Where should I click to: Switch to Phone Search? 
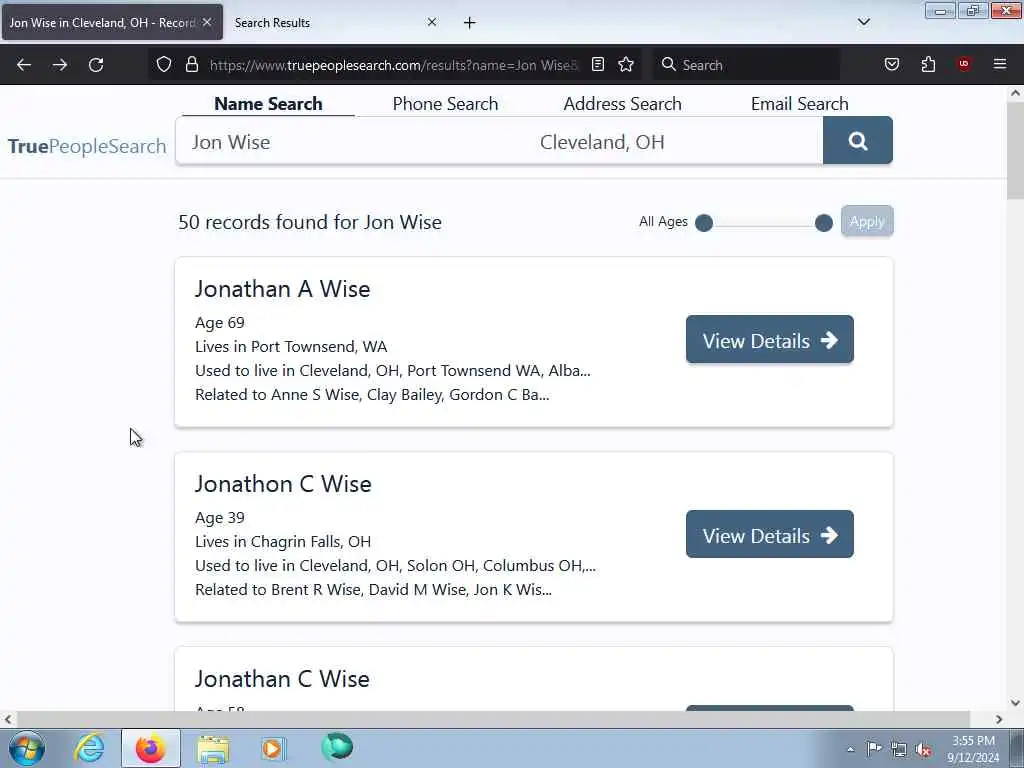click(x=445, y=104)
